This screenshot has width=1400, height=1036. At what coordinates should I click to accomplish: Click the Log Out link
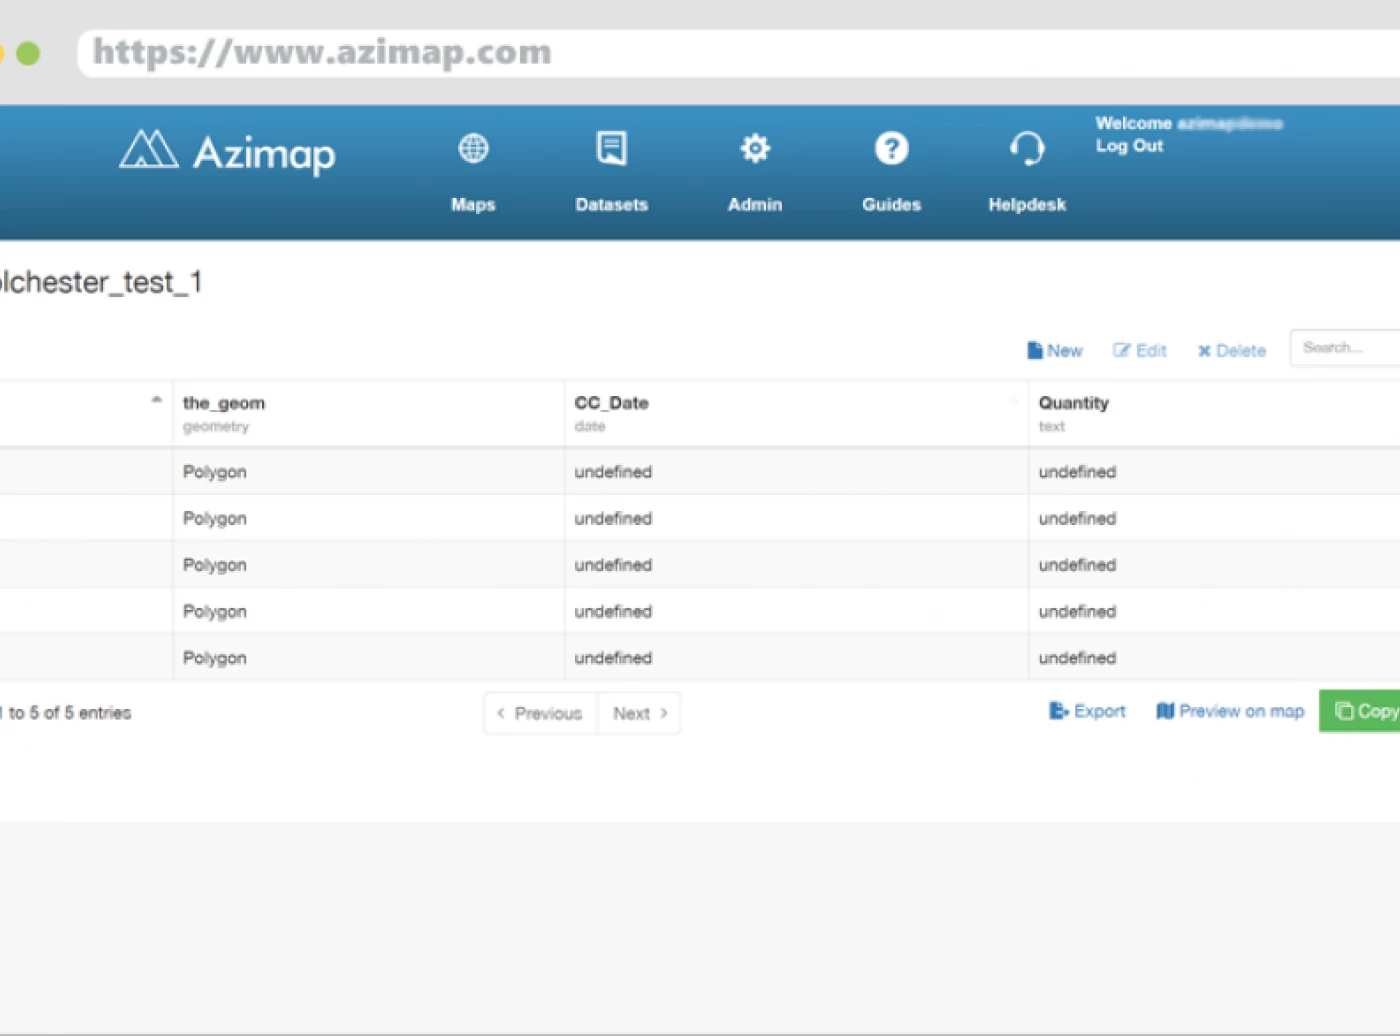[x=1129, y=146]
